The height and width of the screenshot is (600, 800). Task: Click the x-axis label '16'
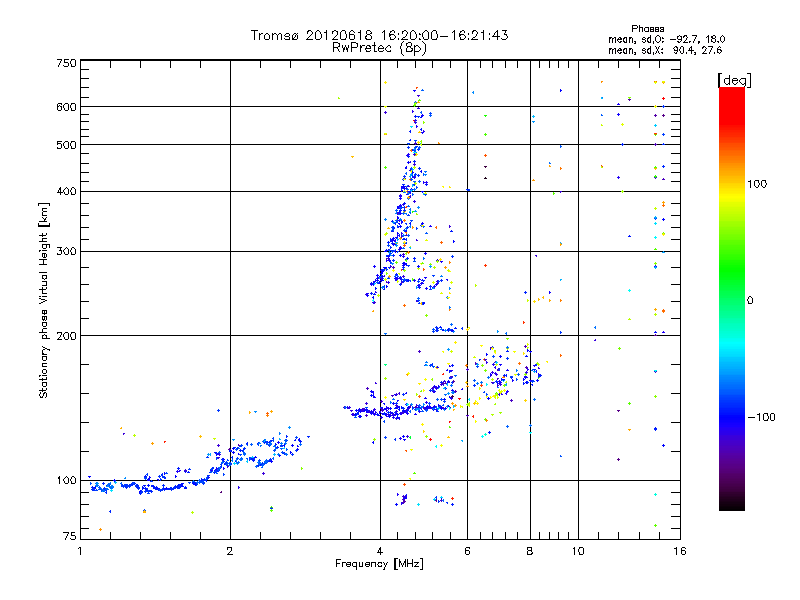pos(680,551)
